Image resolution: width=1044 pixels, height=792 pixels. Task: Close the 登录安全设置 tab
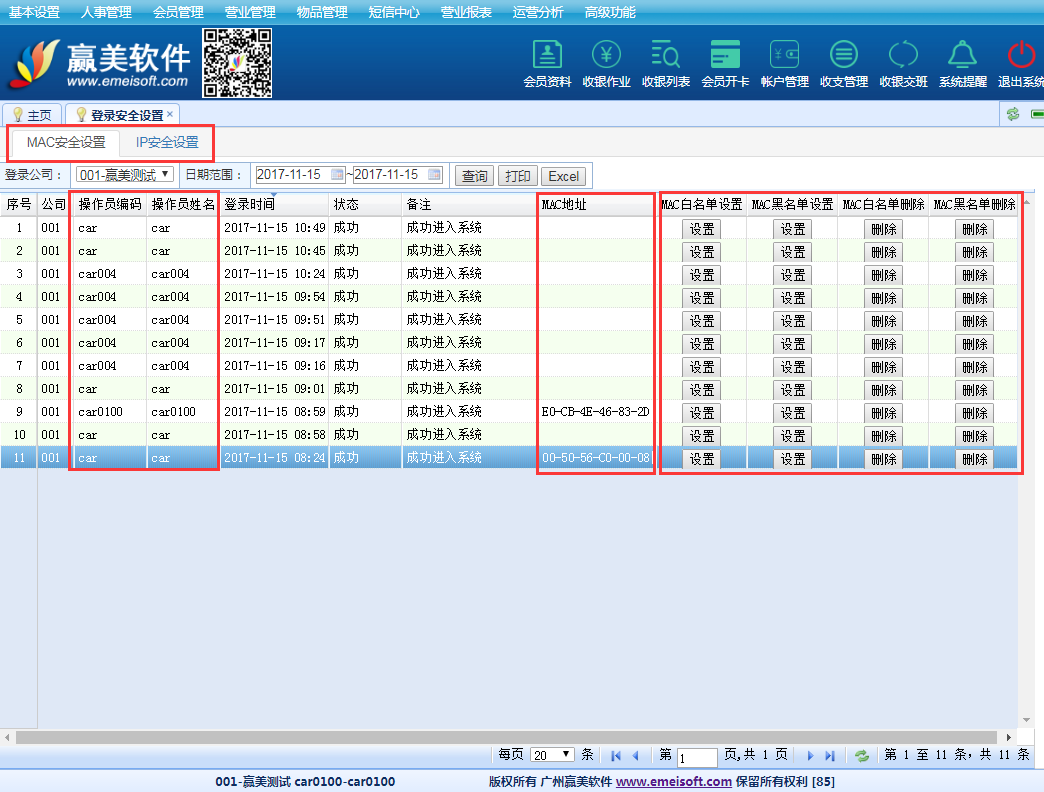click(x=170, y=114)
